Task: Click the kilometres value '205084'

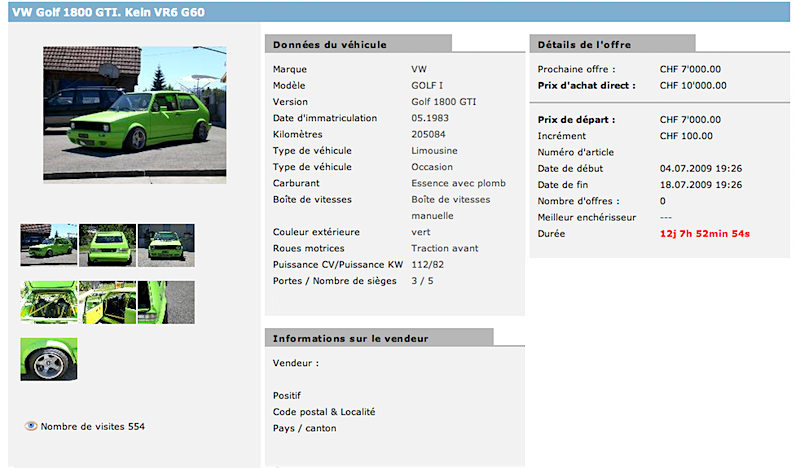Action: point(429,135)
